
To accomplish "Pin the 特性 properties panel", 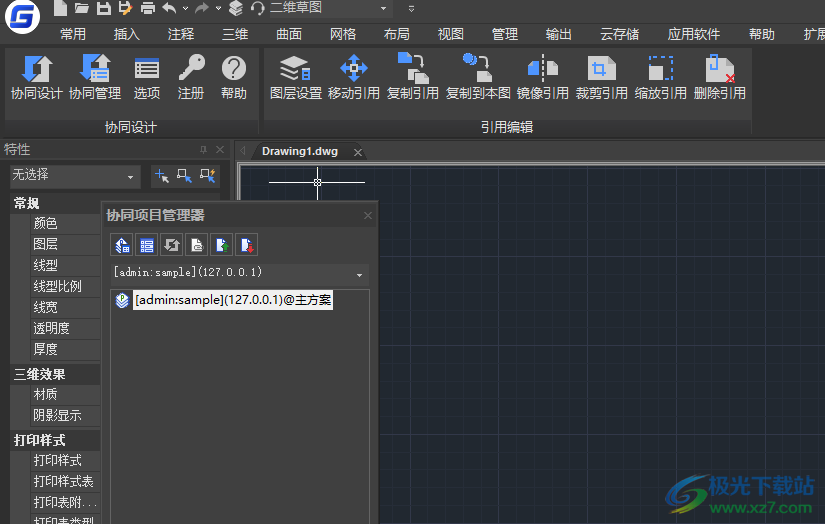I will pyautogui.click(x=203, y=150).
